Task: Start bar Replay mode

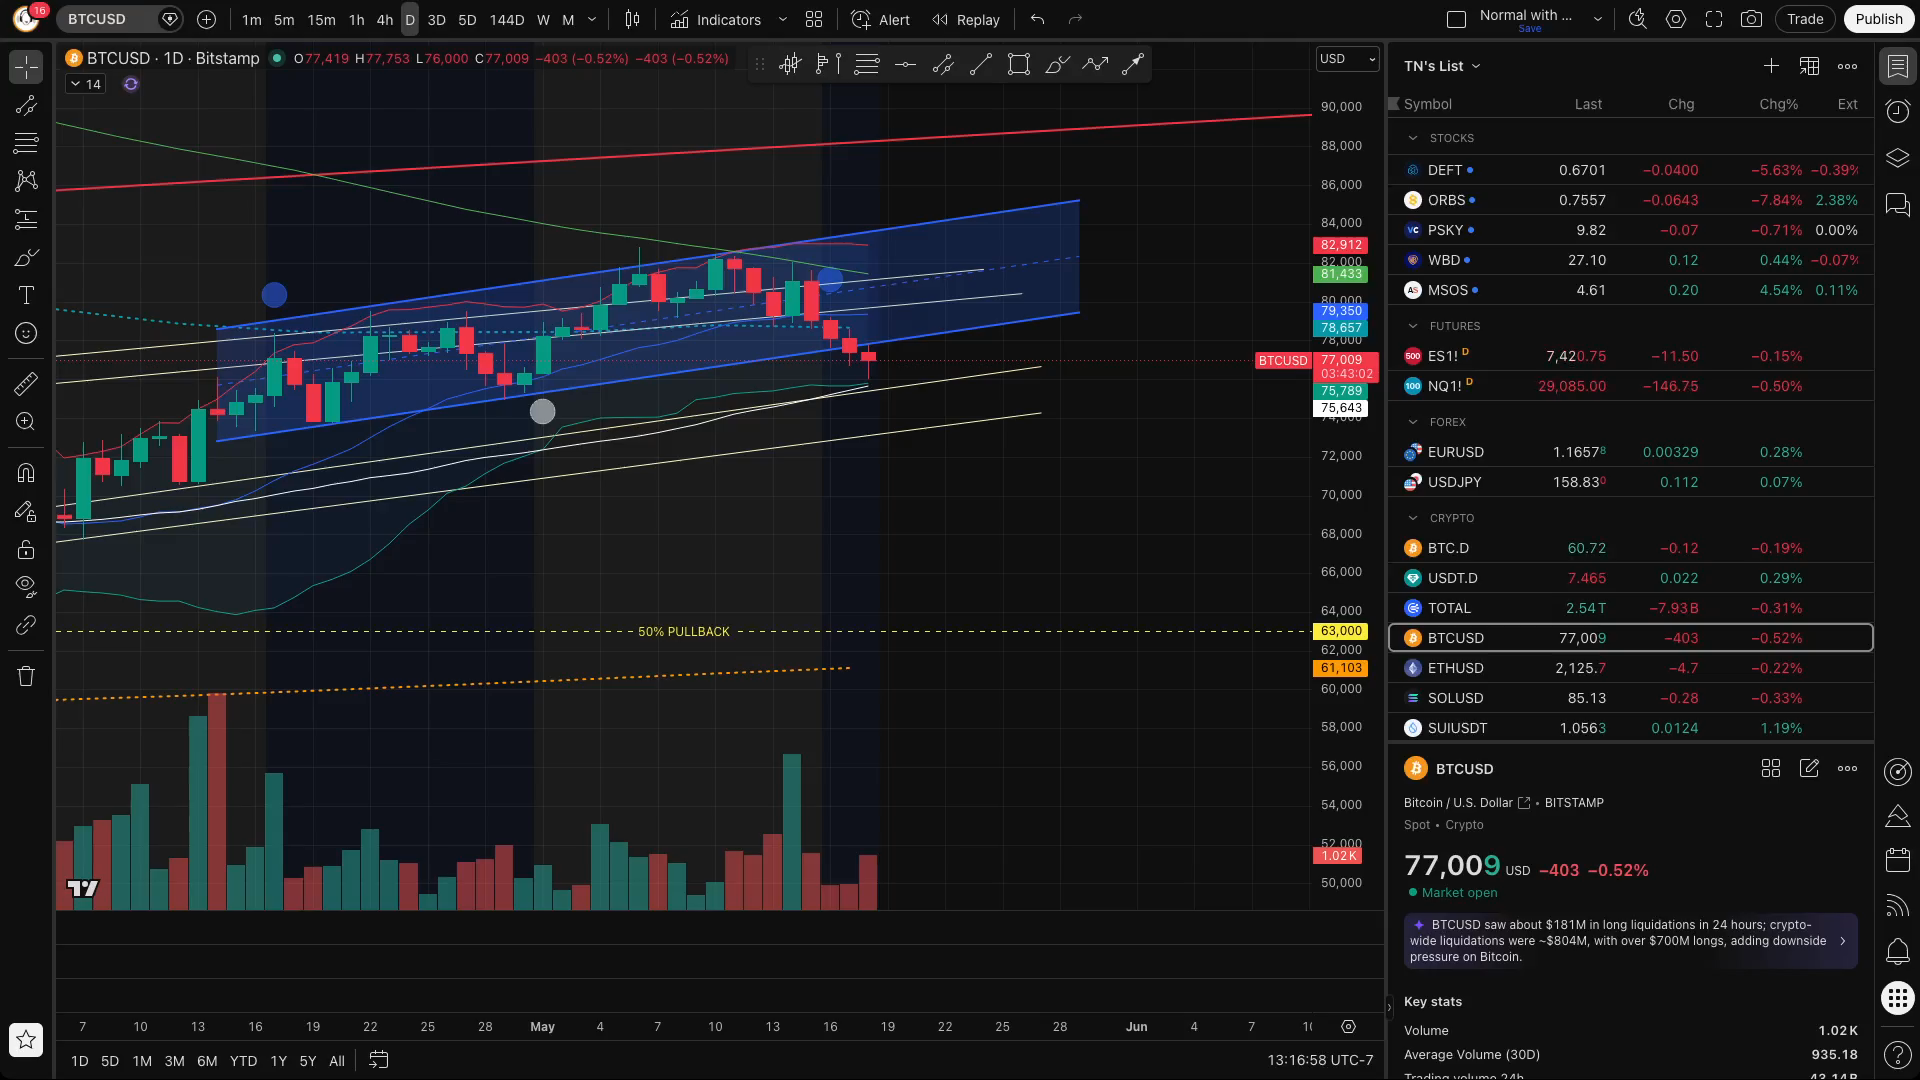Action: 966,19
